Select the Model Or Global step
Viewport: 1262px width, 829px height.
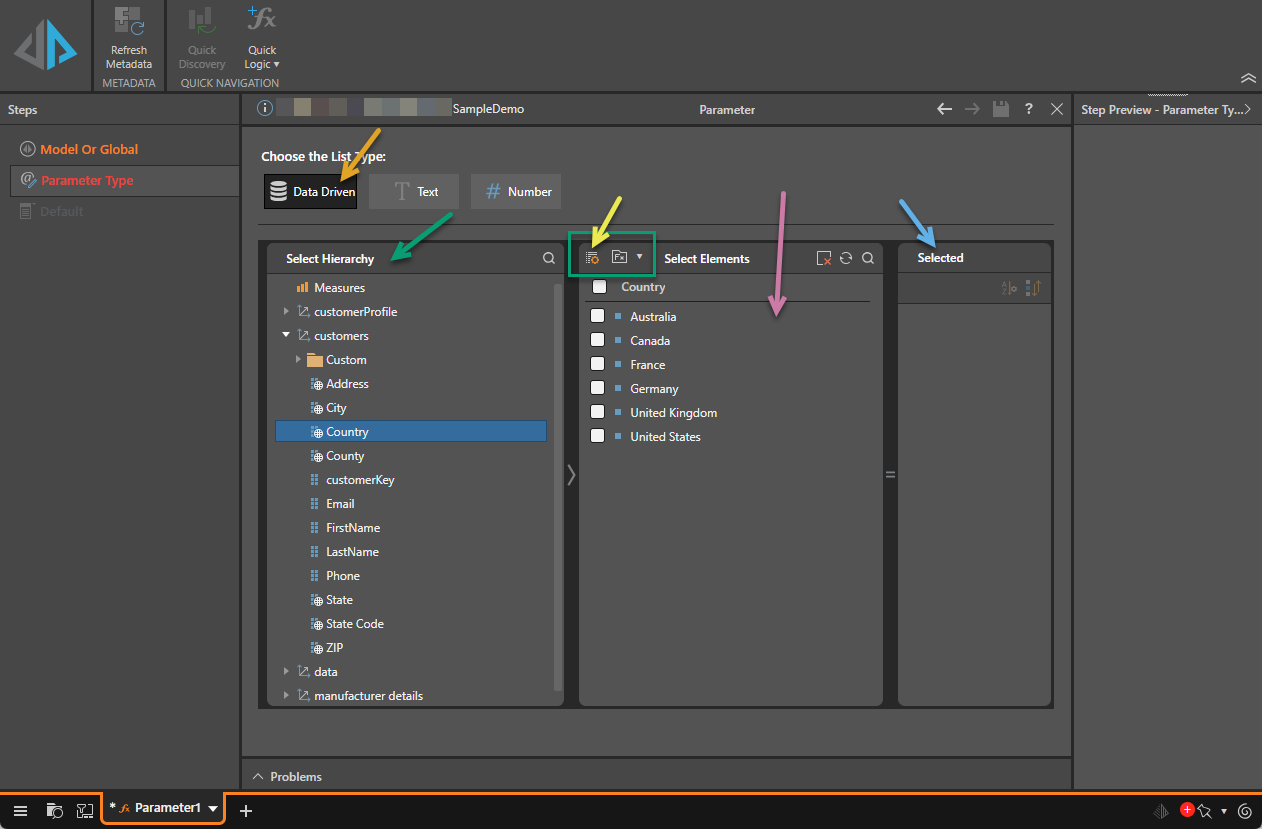(x=89, y=149)
